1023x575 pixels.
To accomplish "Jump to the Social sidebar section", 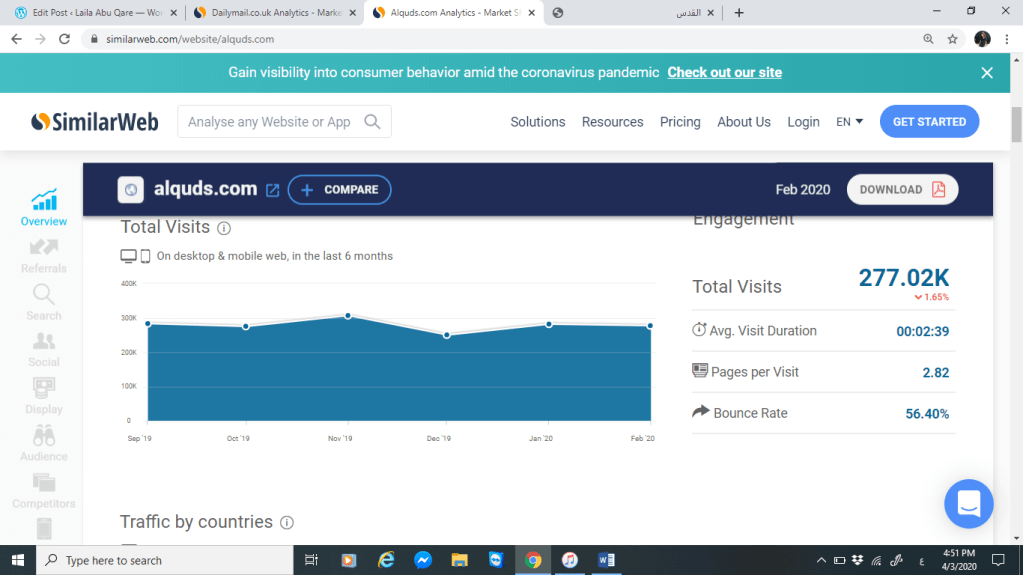I will (x=44, y=349).
